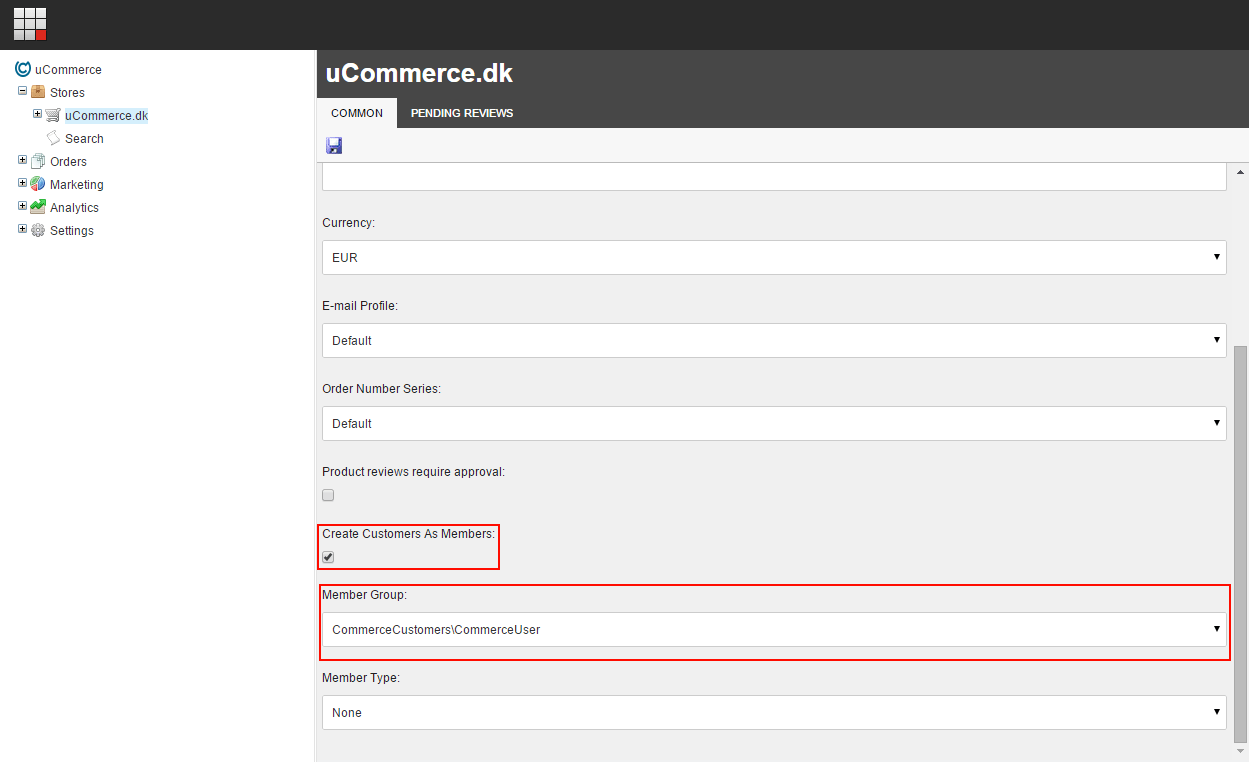Collapse the Stores tree node

point(22,91)
